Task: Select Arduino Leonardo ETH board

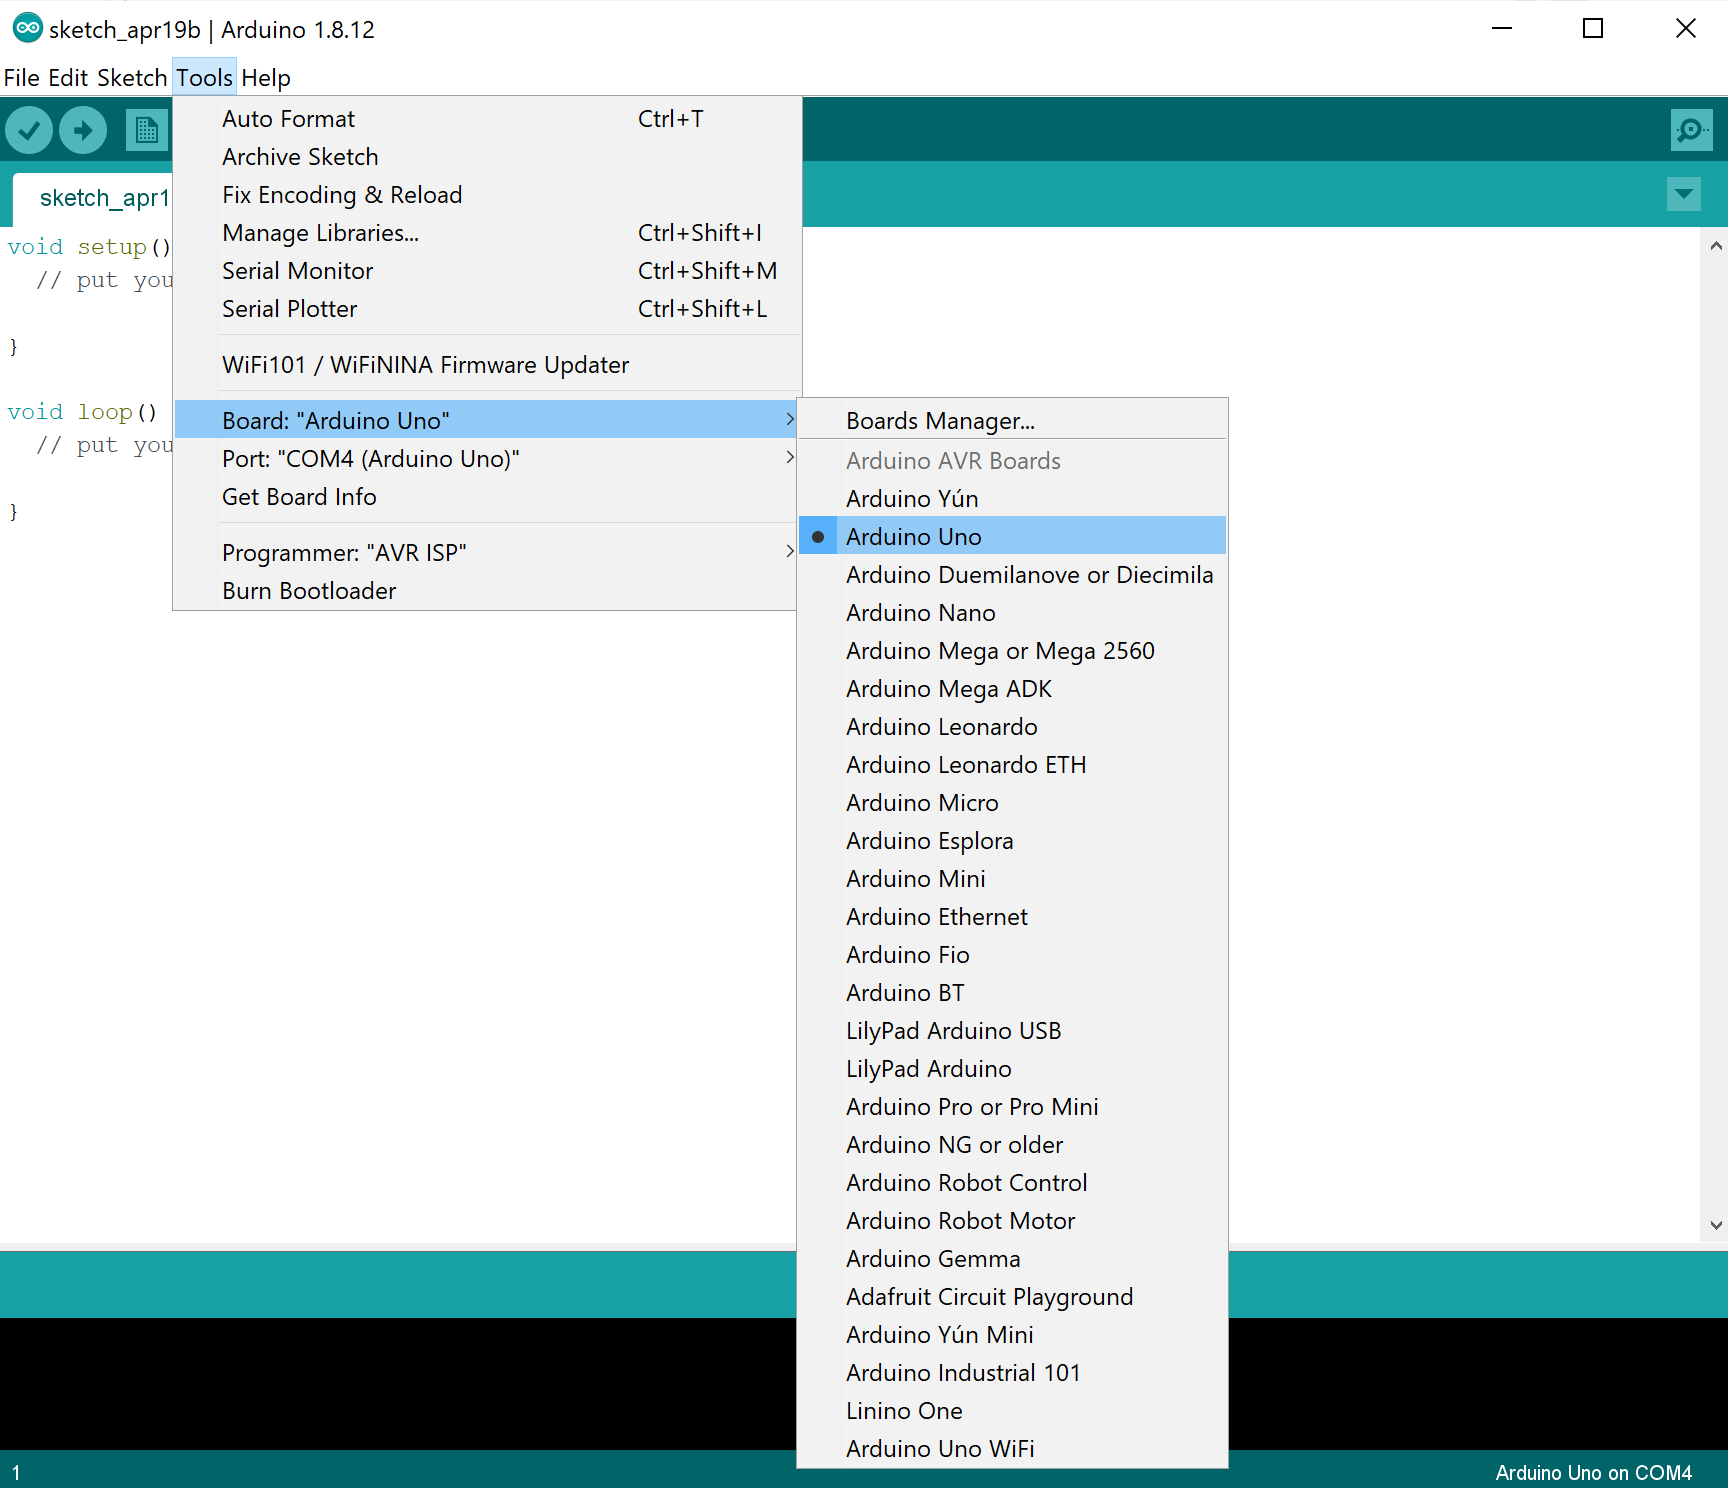Action: click(x=1012, y=764)
